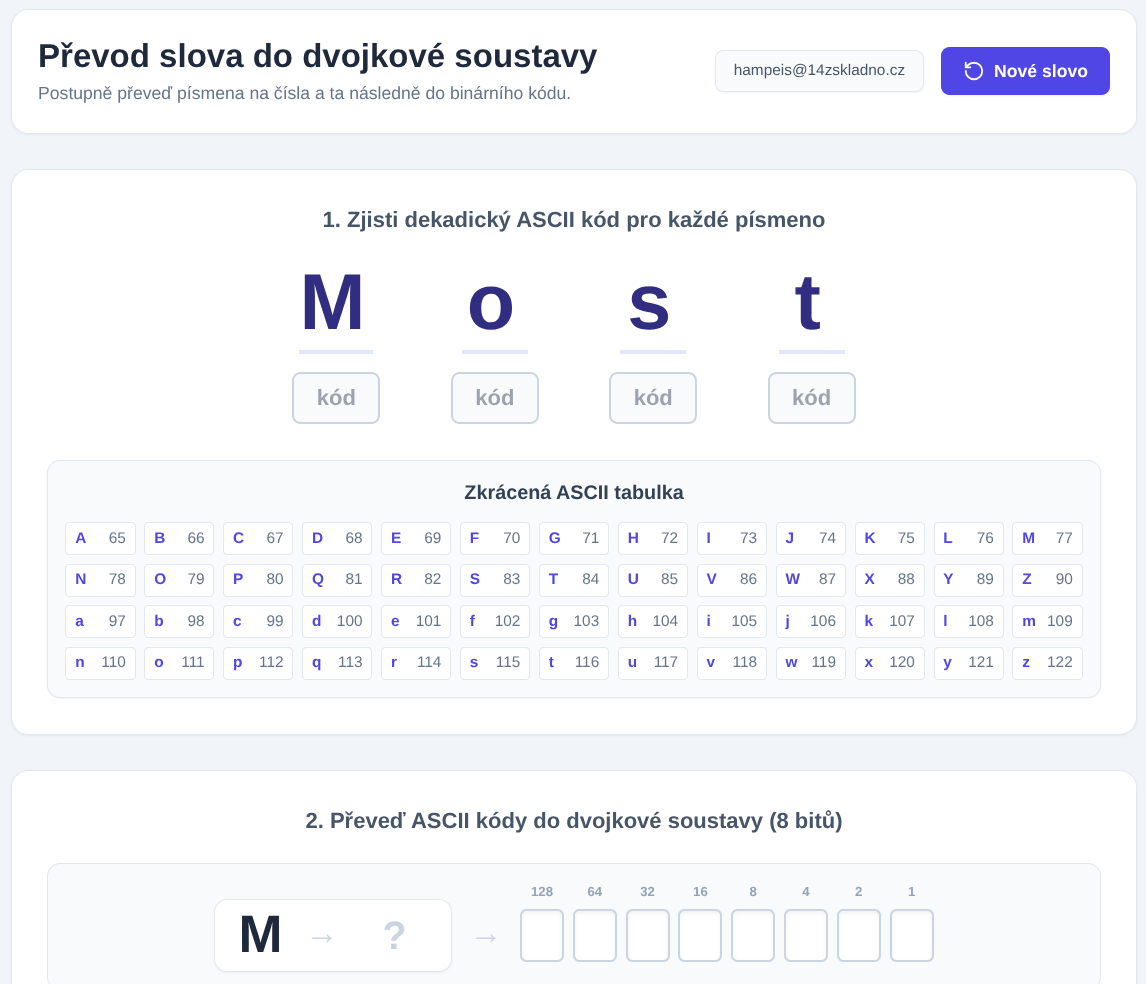Click the large letter M in the word

click(333, 303)
